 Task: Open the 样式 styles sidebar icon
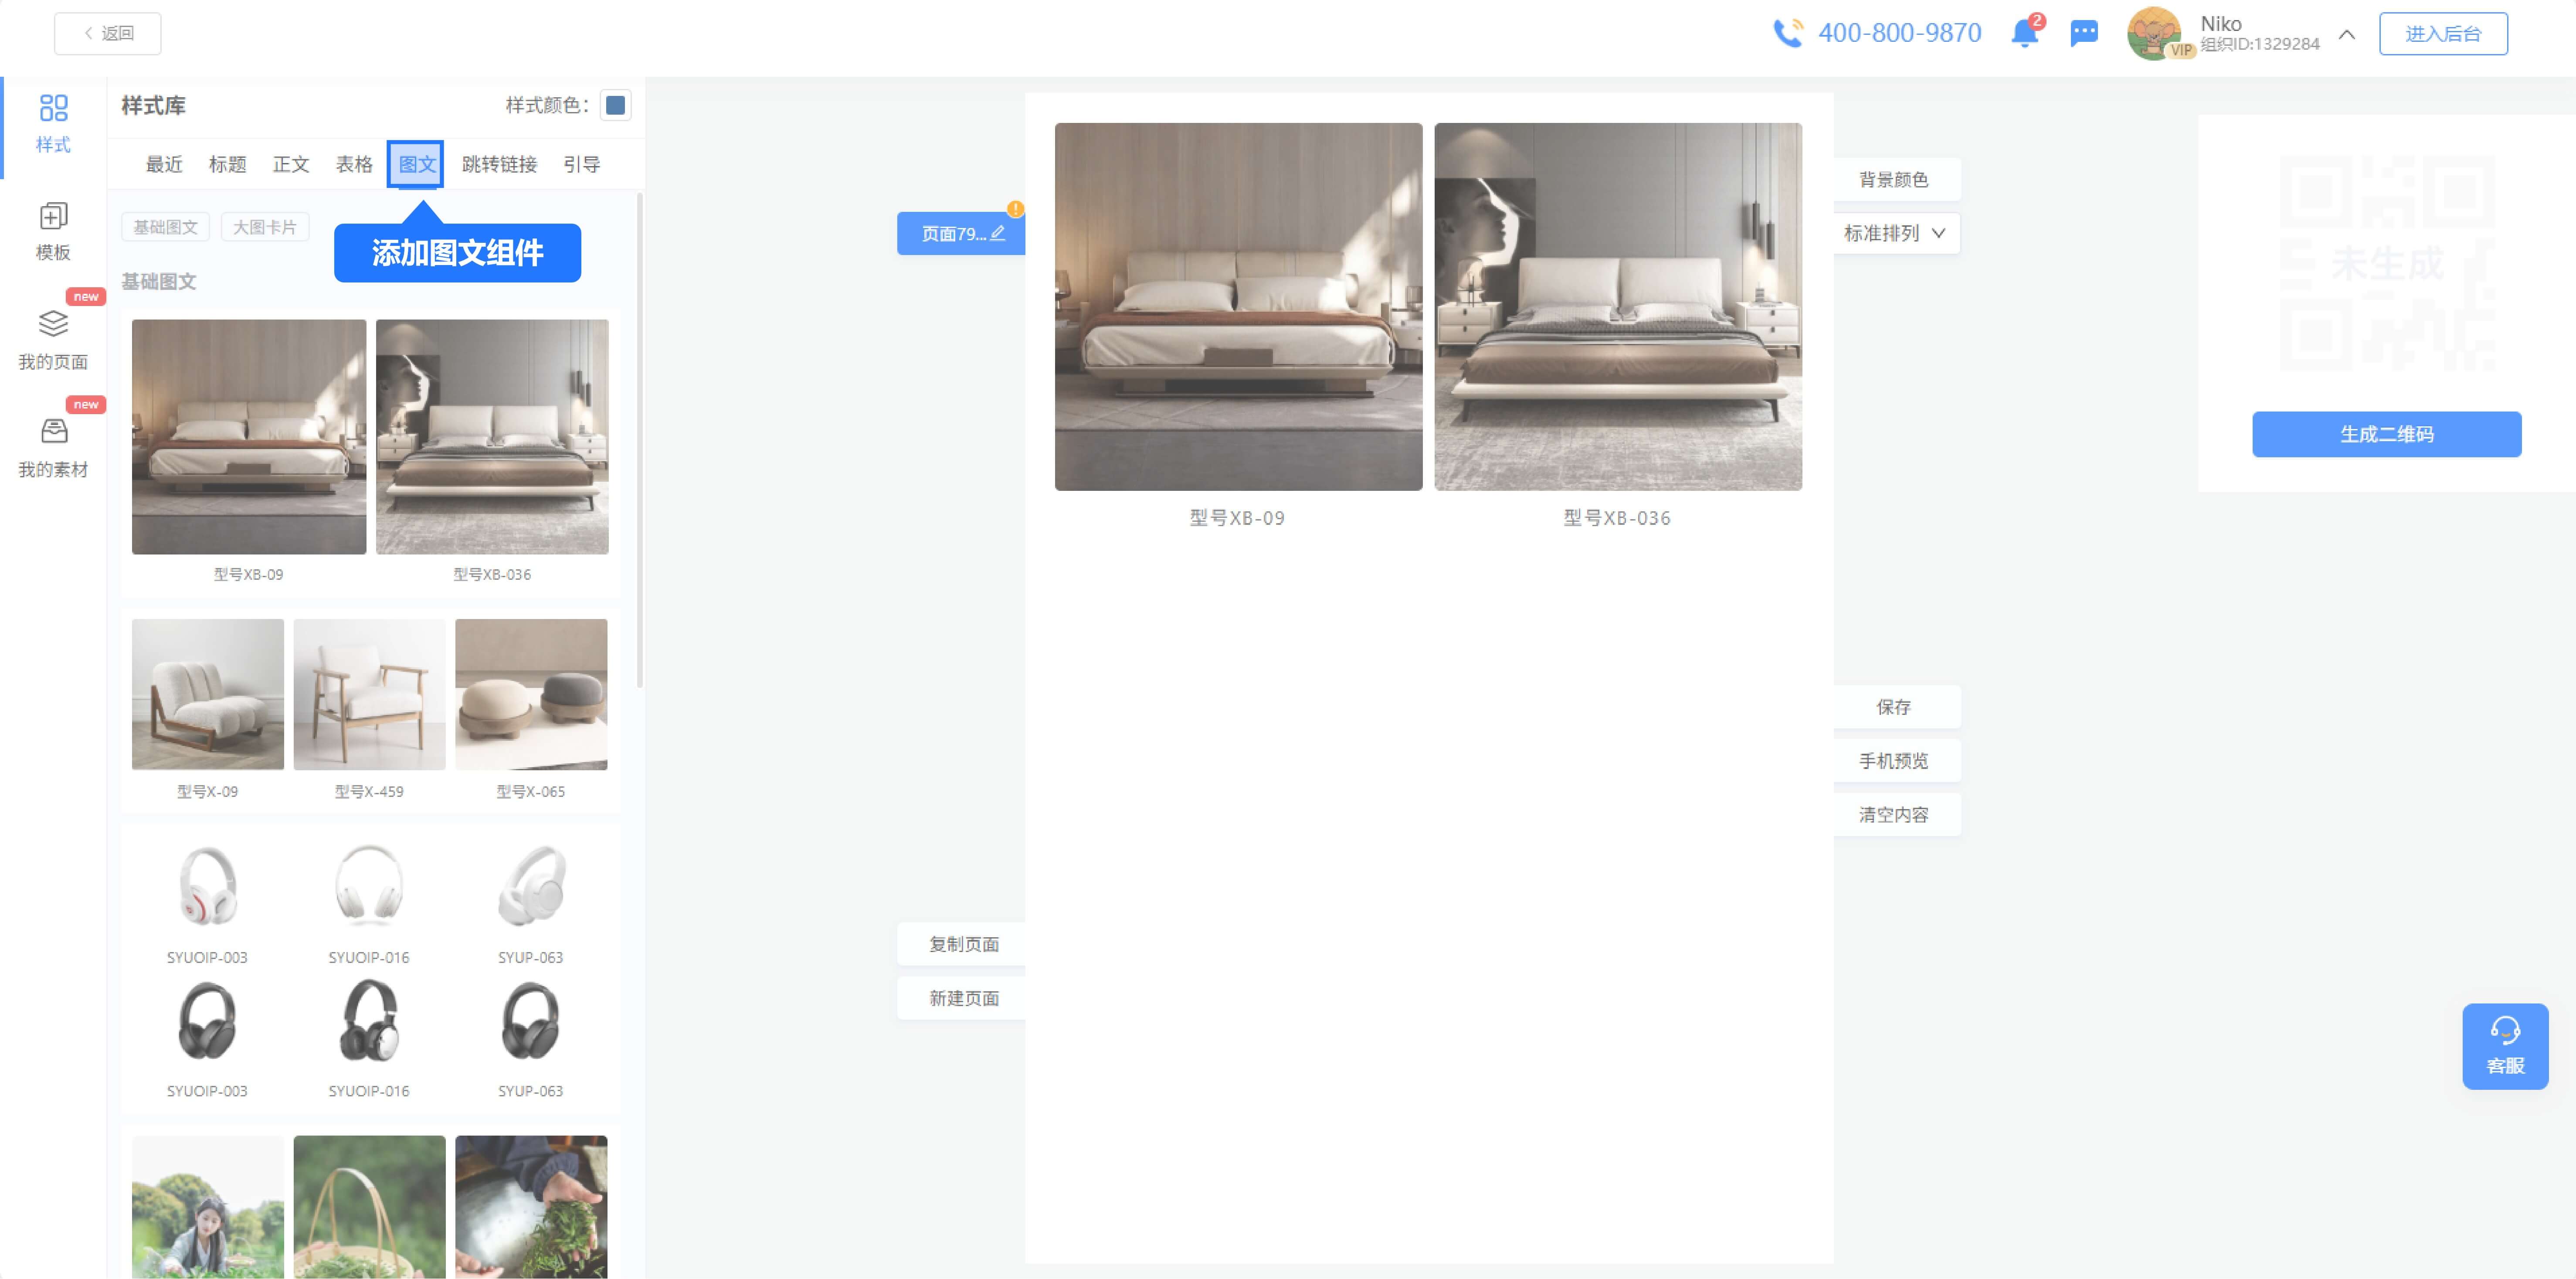coord(53,109)
